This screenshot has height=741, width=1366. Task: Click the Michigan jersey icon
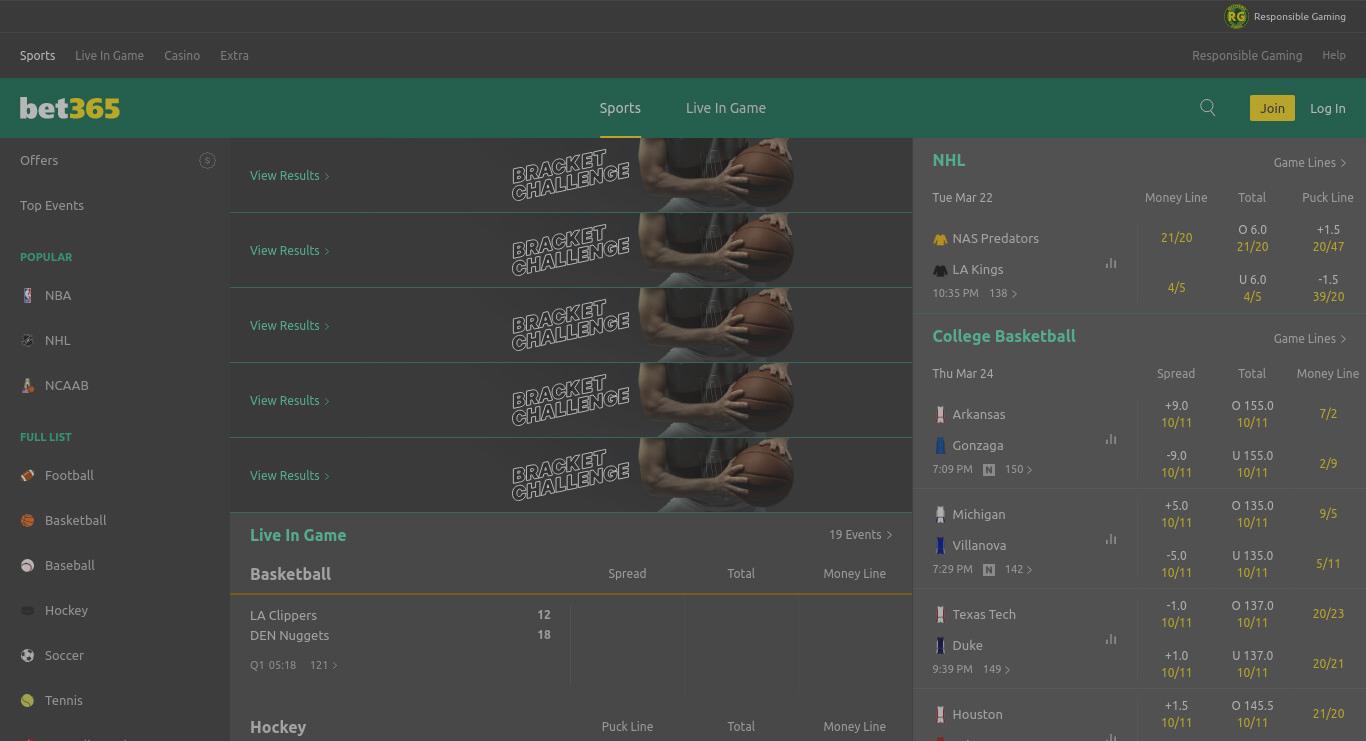940,514
